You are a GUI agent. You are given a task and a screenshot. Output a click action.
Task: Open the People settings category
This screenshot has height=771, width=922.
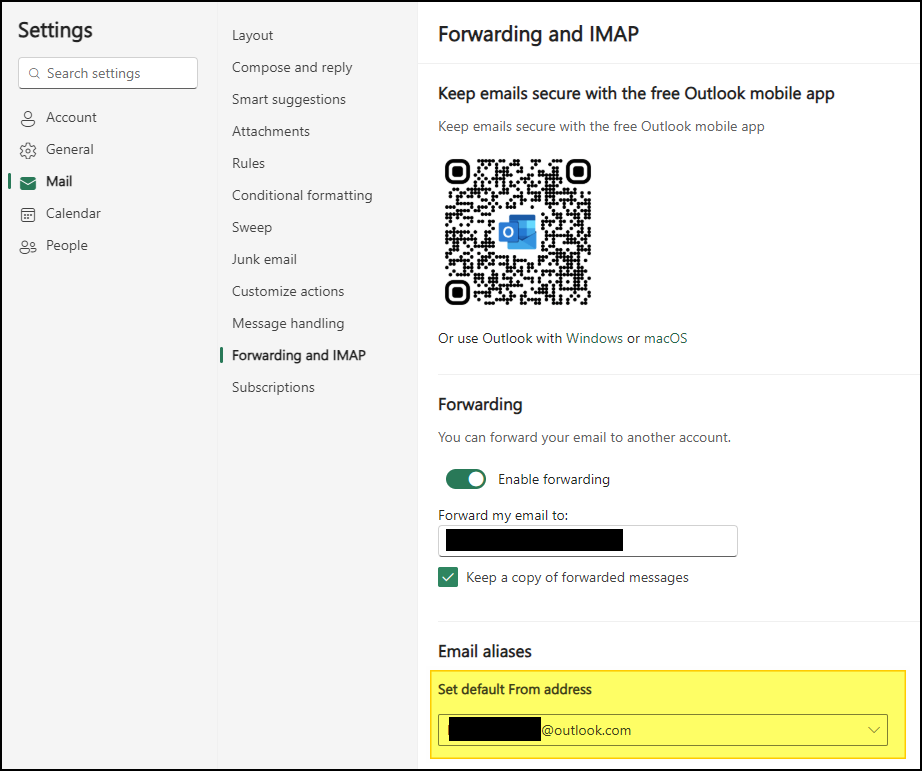click(66, 245)
